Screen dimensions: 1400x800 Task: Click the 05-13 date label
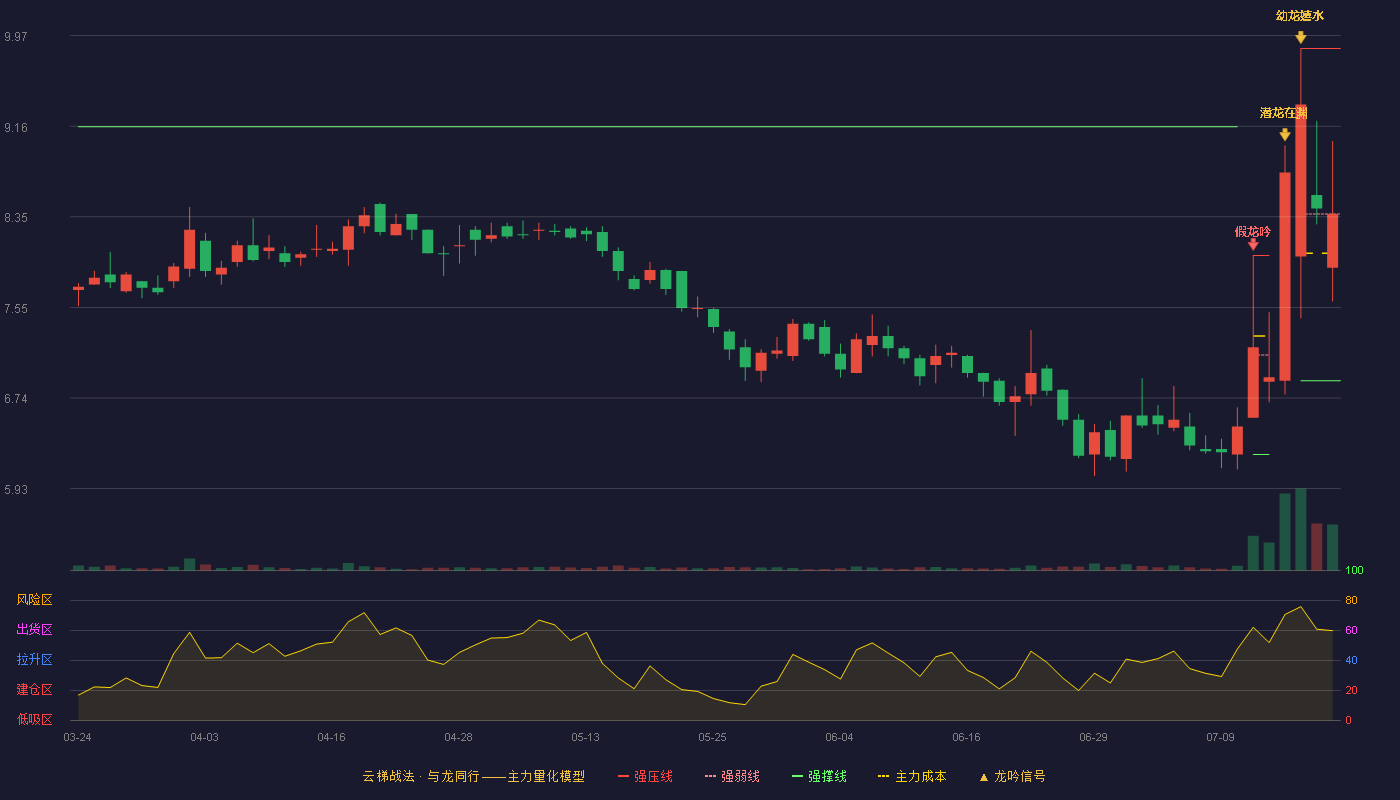tap(585, 737)
